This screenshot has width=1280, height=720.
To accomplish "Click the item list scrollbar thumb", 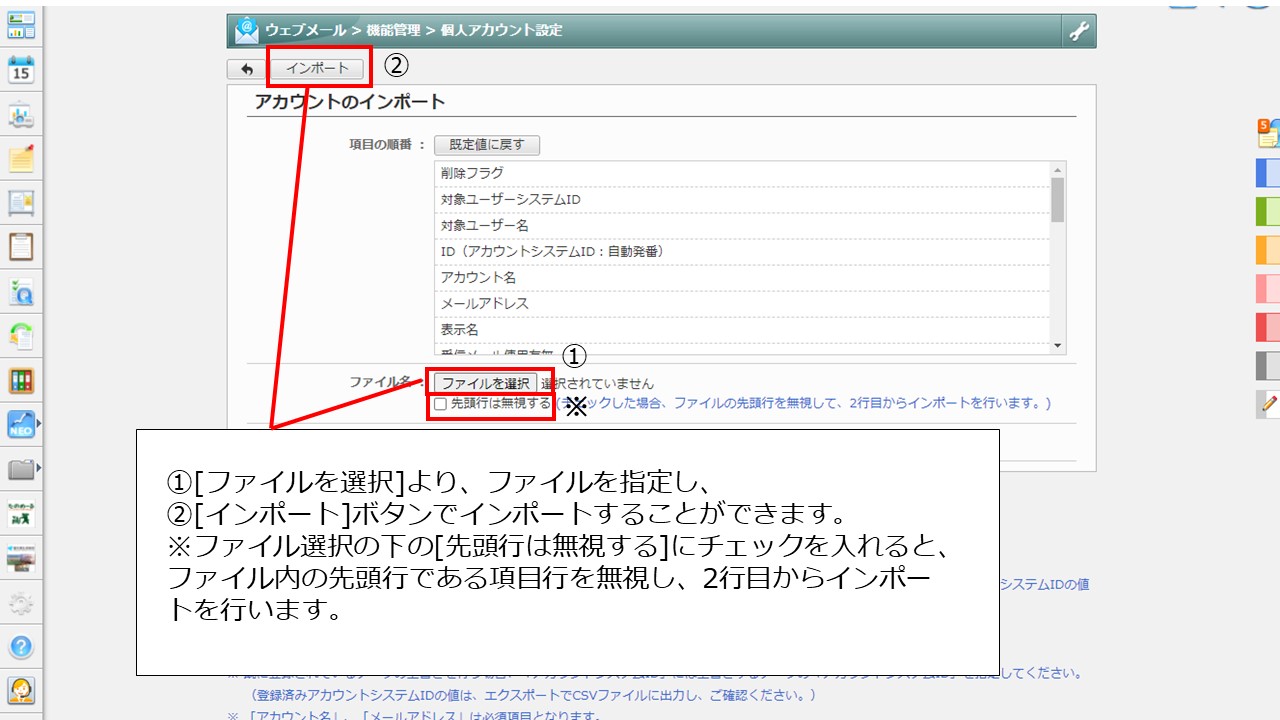I will coord(1058,199).
